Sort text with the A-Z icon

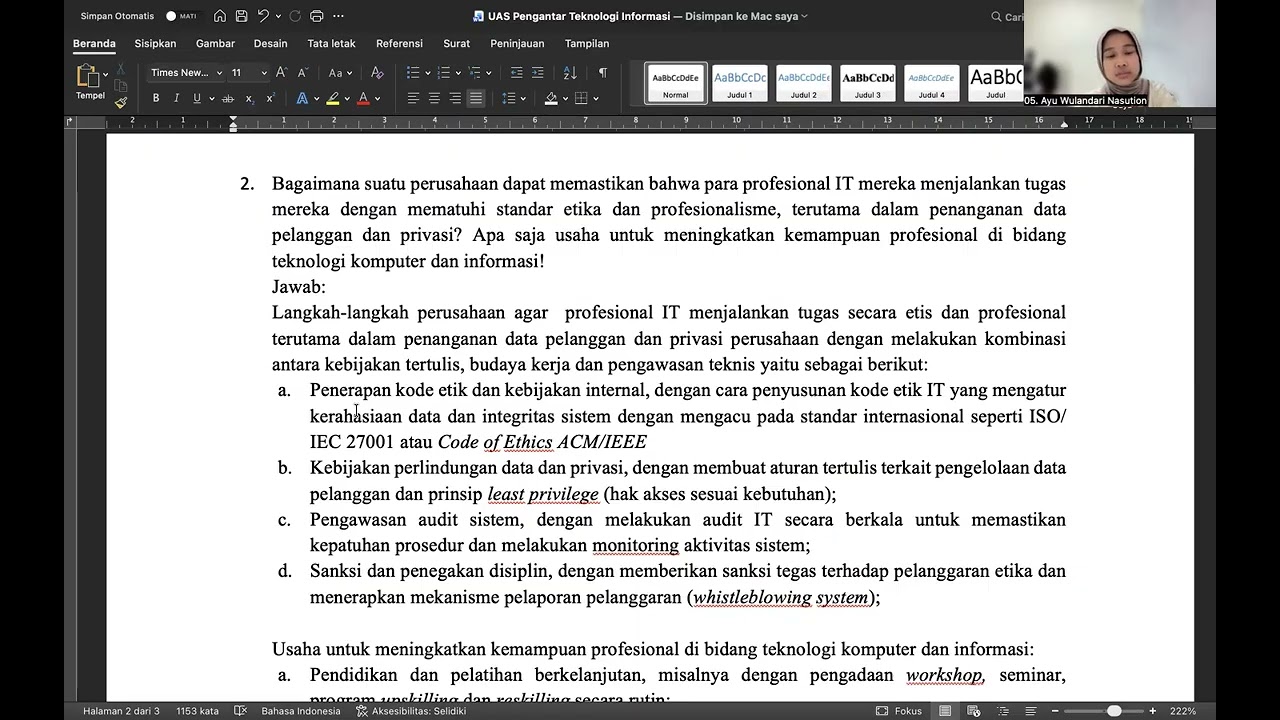click(570, 73)
